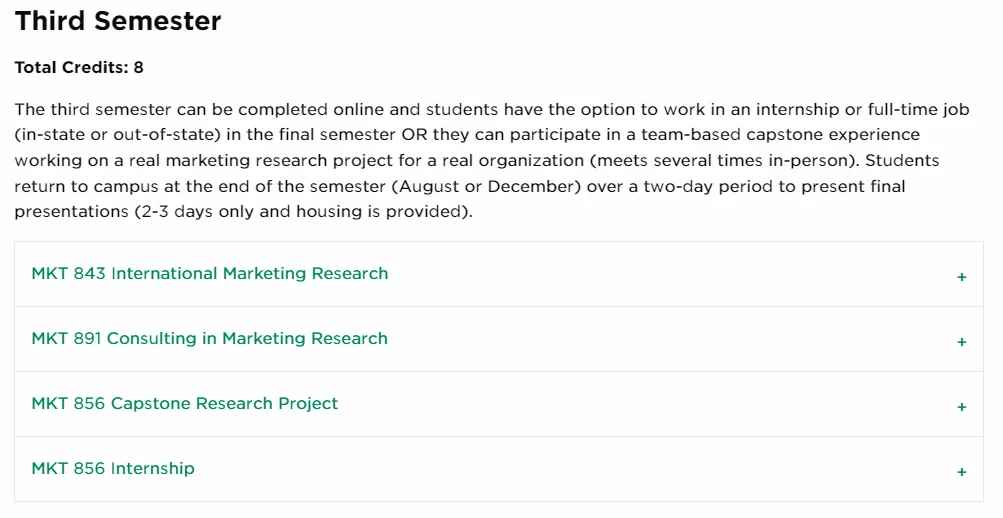
Task: Expand the MKT 891 accordion row
Action: pos(600,339)
